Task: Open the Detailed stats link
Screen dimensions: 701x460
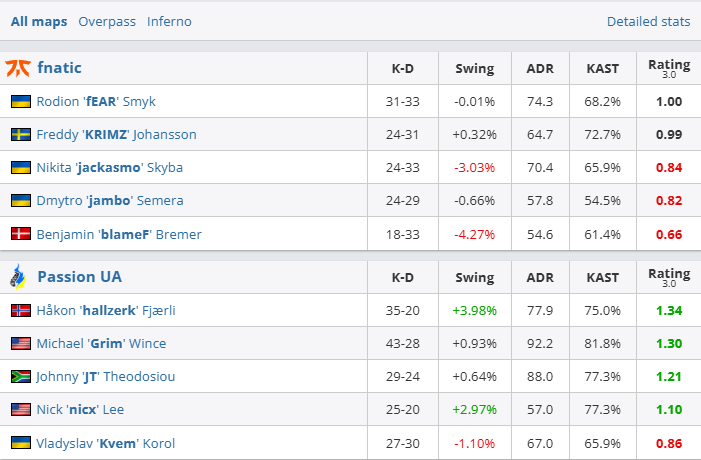Action: (x=648, y=21)
